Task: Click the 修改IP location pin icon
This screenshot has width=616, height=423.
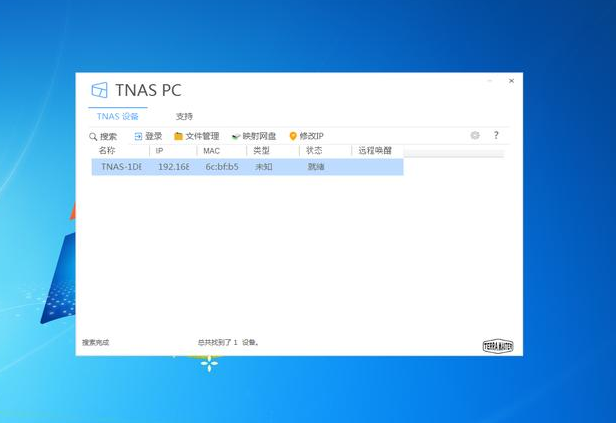Action: point(293,136)
